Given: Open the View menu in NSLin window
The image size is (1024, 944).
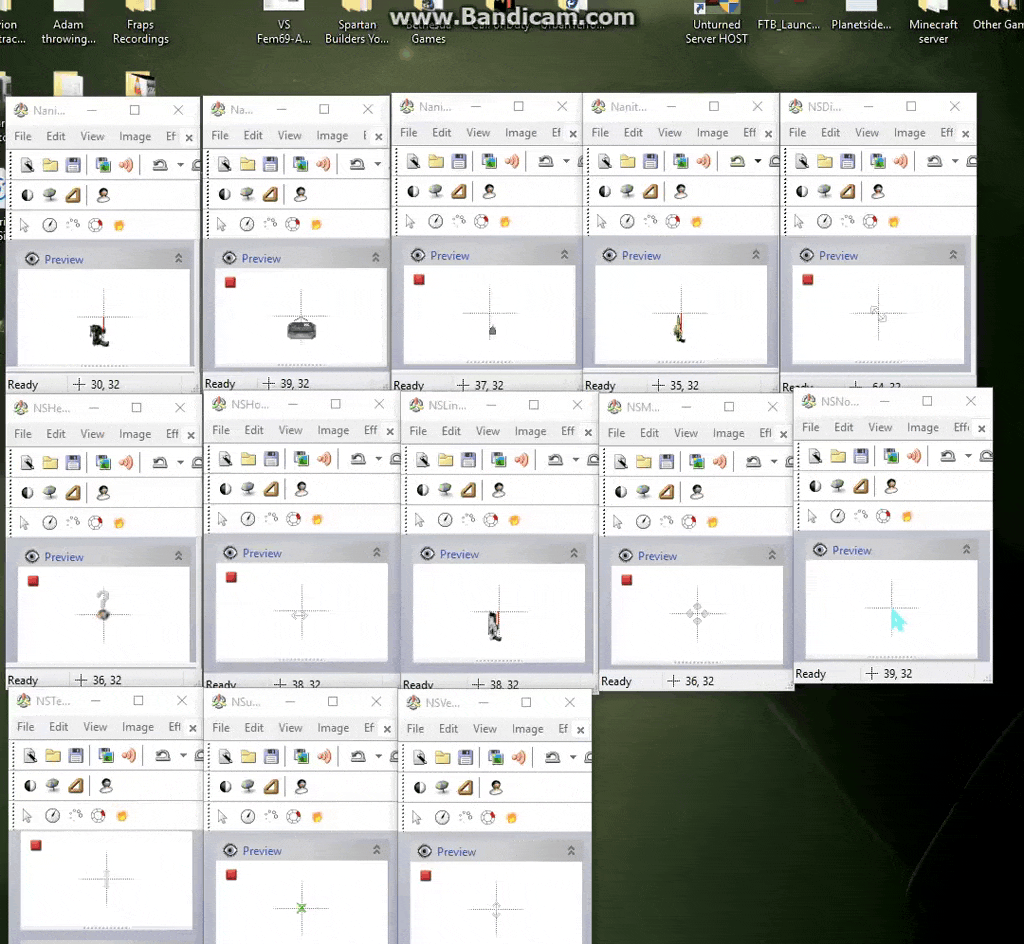Looking at the screenshot, I should click(487, 431).
